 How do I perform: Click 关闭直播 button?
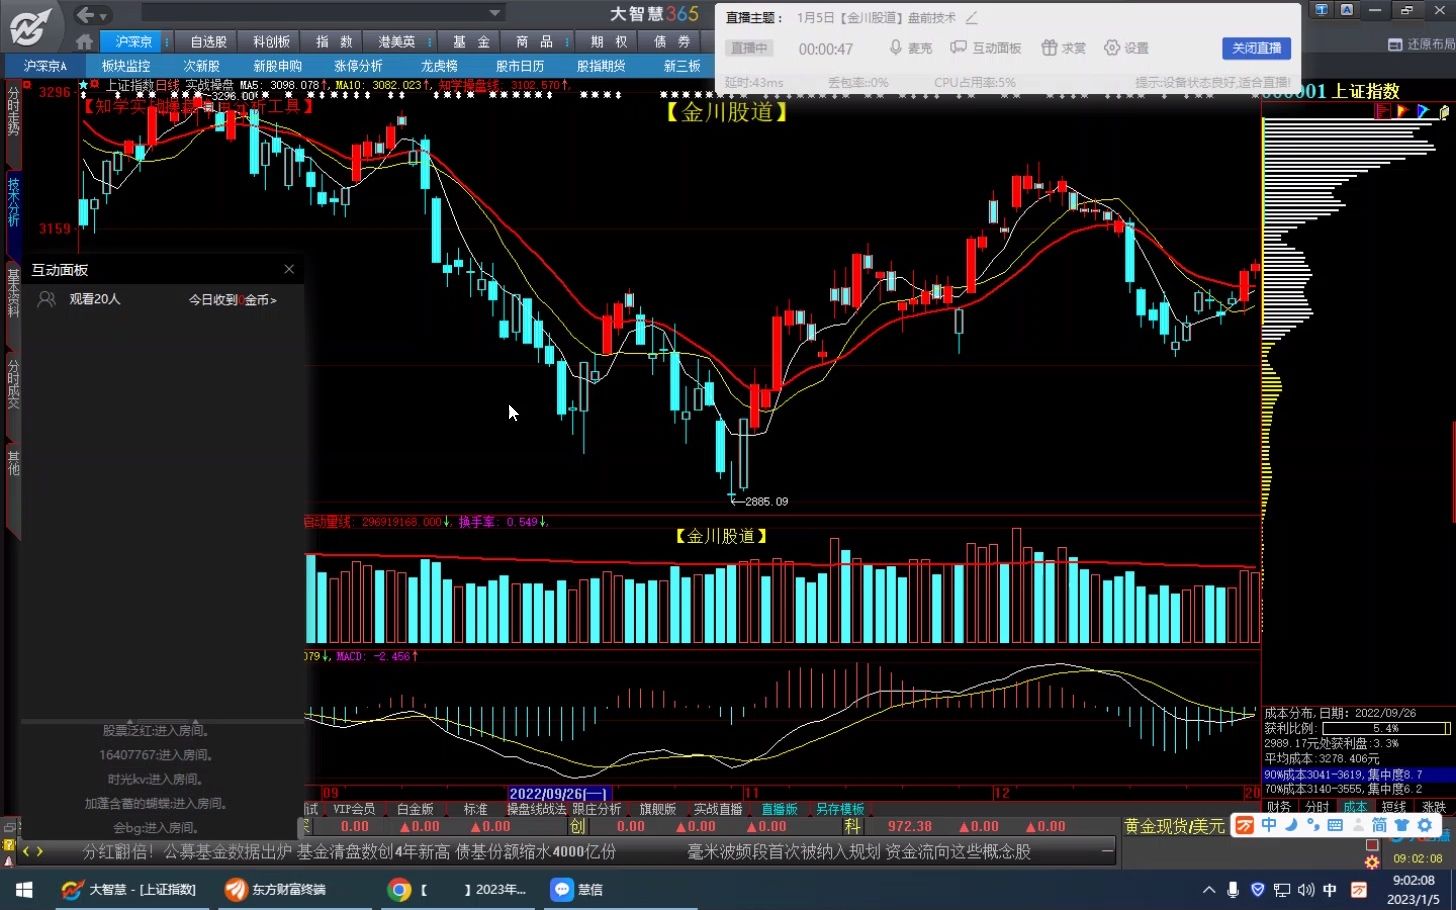coord(1257,48)
